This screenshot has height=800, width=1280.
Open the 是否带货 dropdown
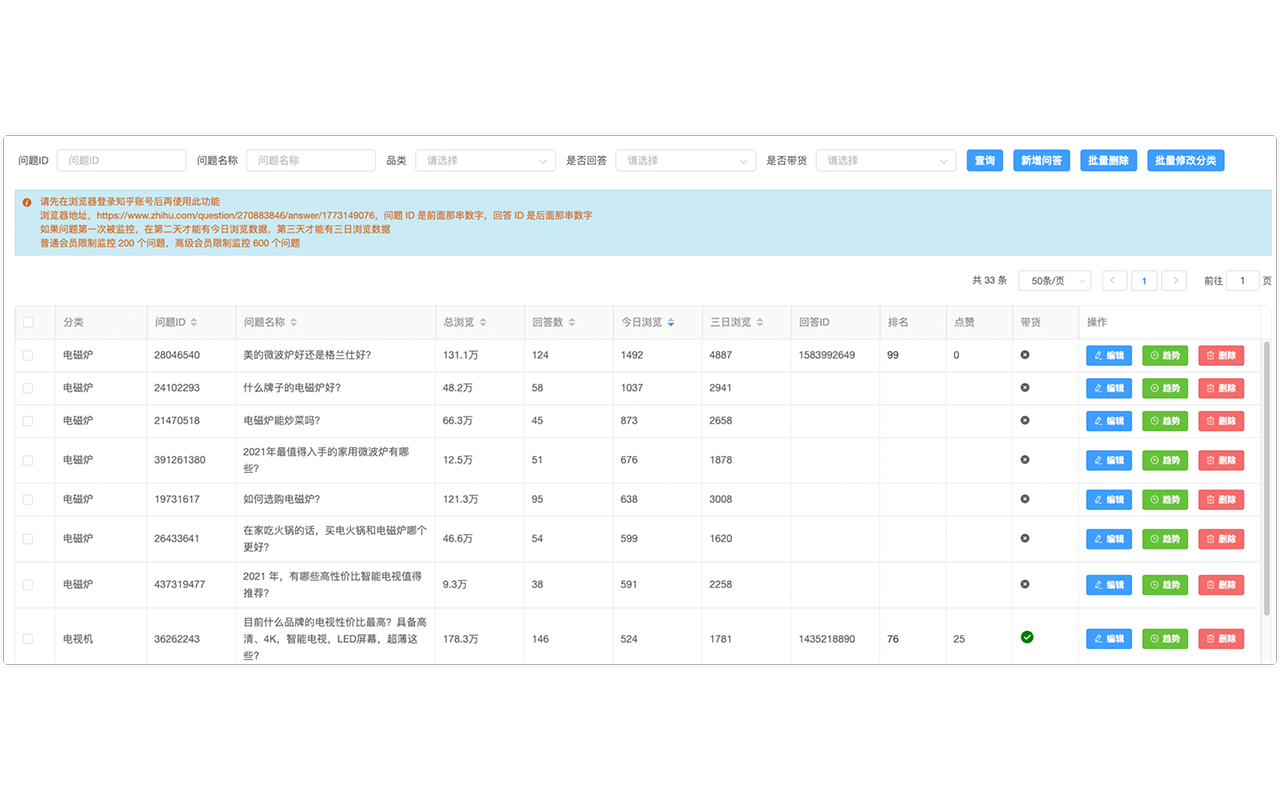coord(886,160)
